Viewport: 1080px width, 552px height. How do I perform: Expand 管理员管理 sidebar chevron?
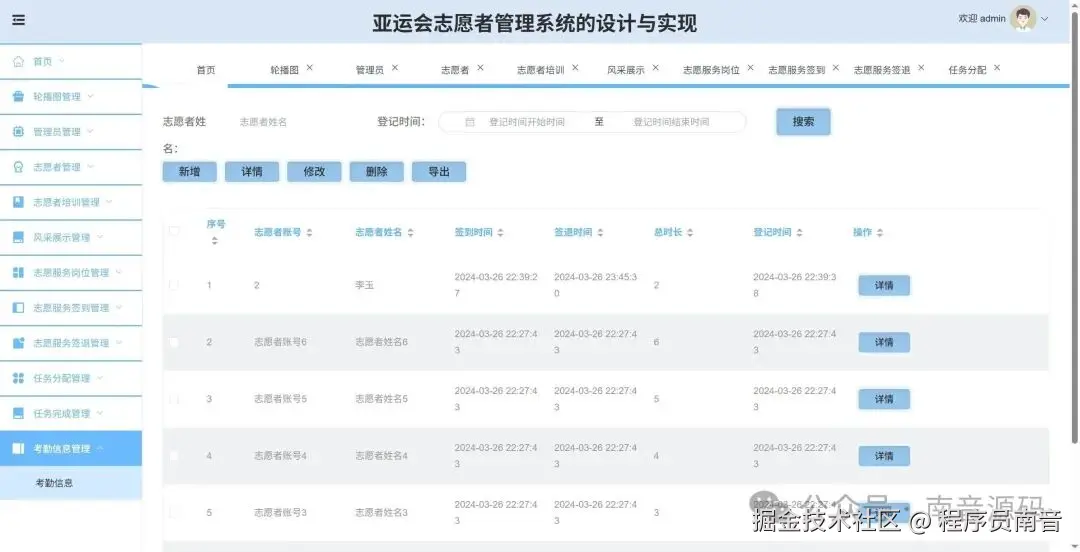tap(90, 131)
